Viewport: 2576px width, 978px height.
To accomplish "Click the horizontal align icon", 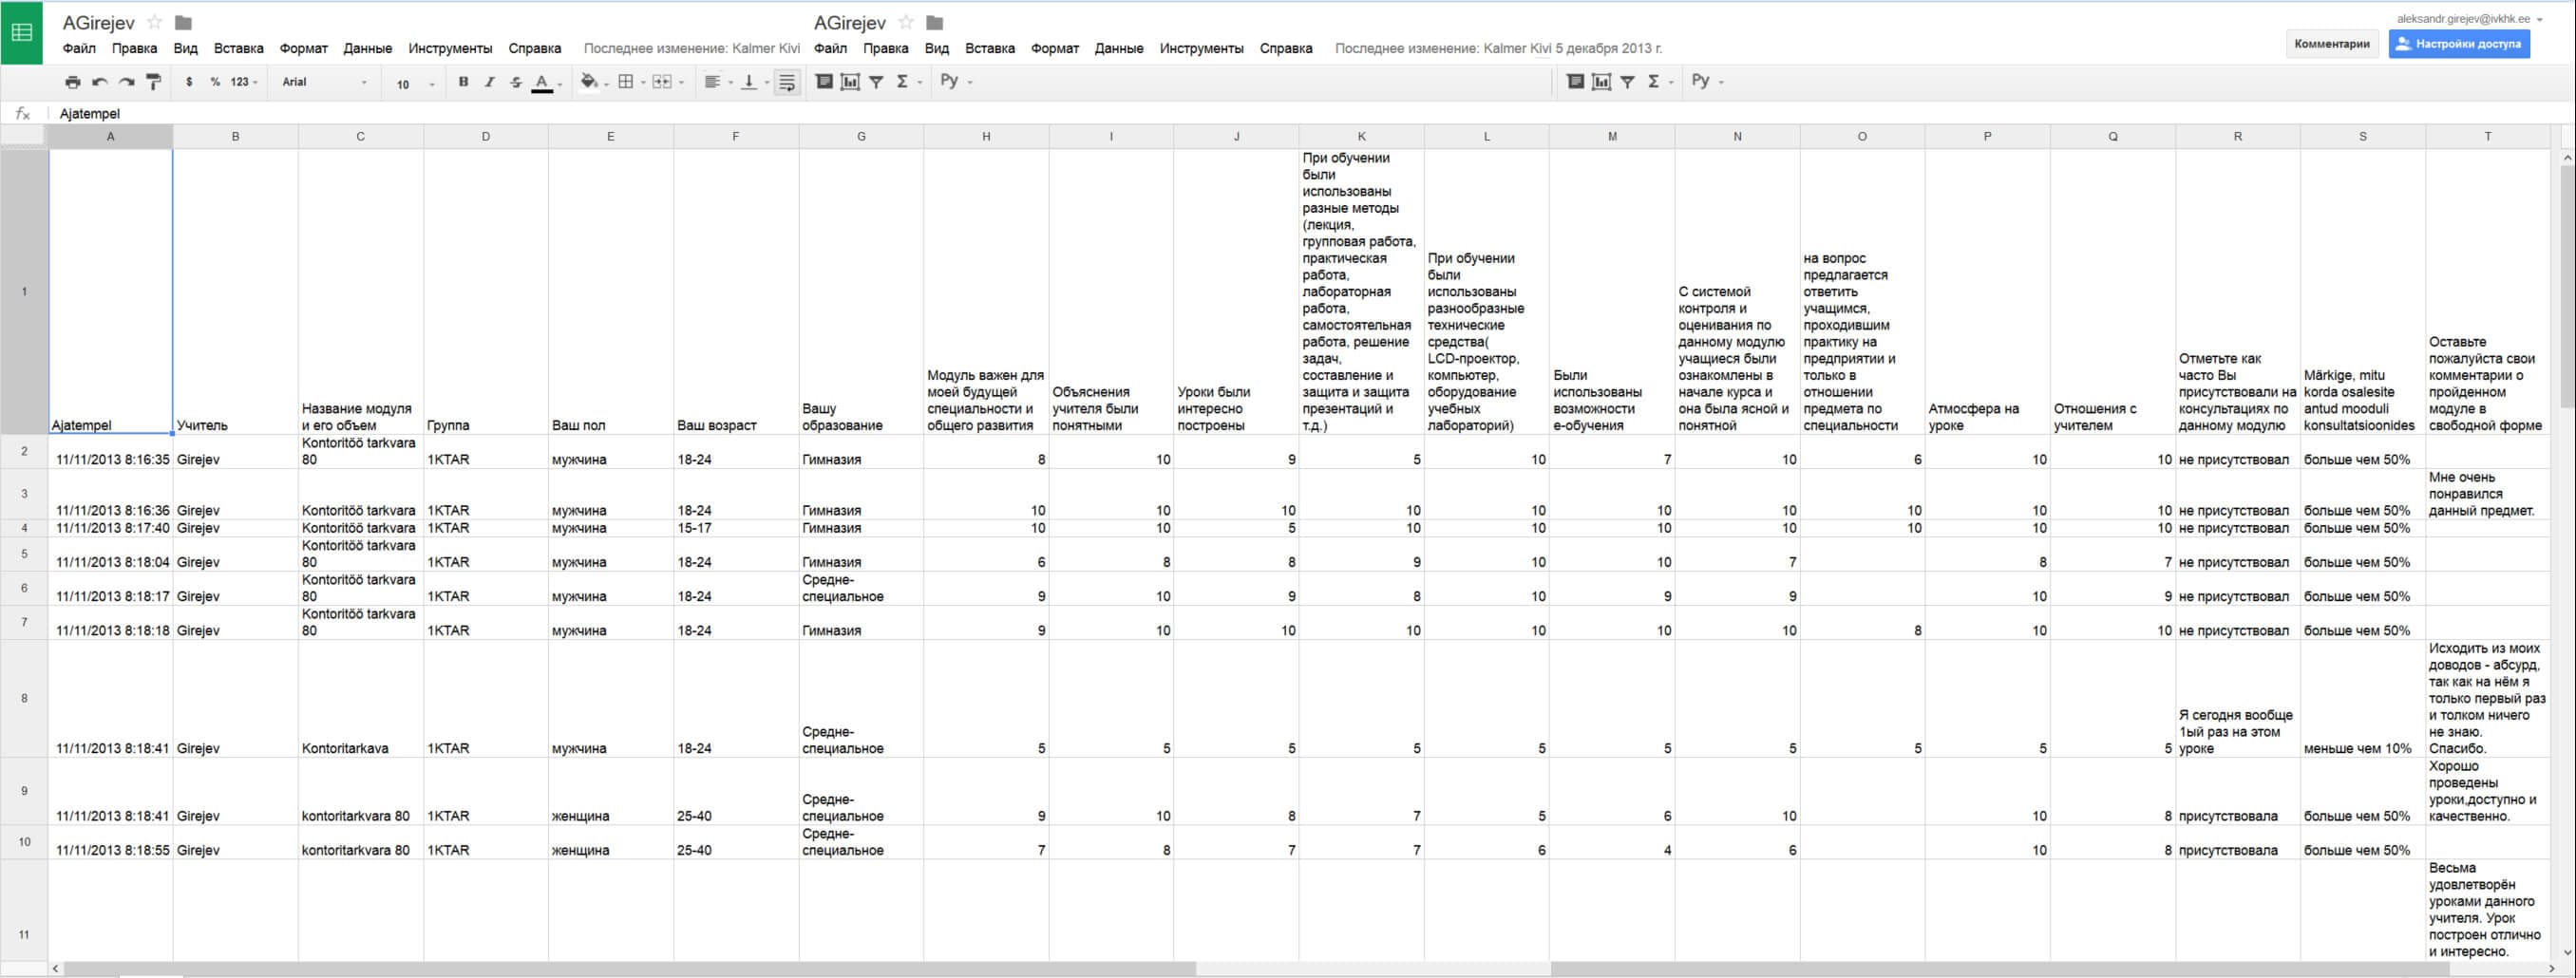I will pyautogui.click(x=712, y=82).
